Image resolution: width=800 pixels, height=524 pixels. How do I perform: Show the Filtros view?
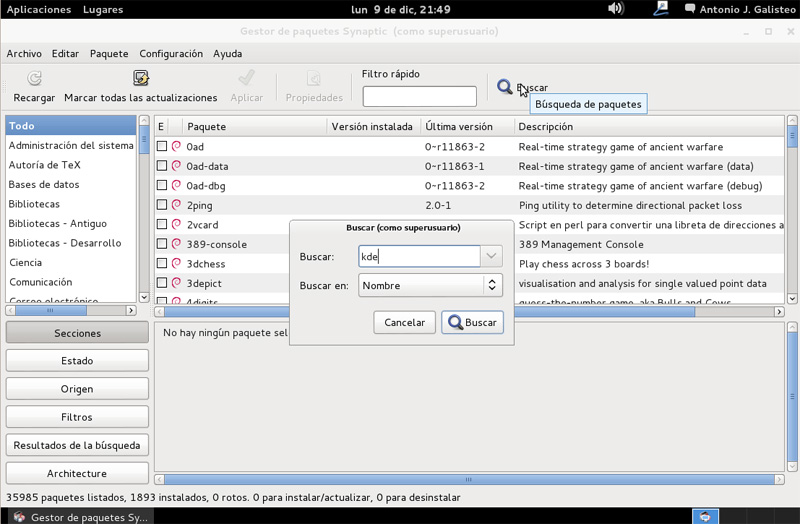tap(77, 417)
